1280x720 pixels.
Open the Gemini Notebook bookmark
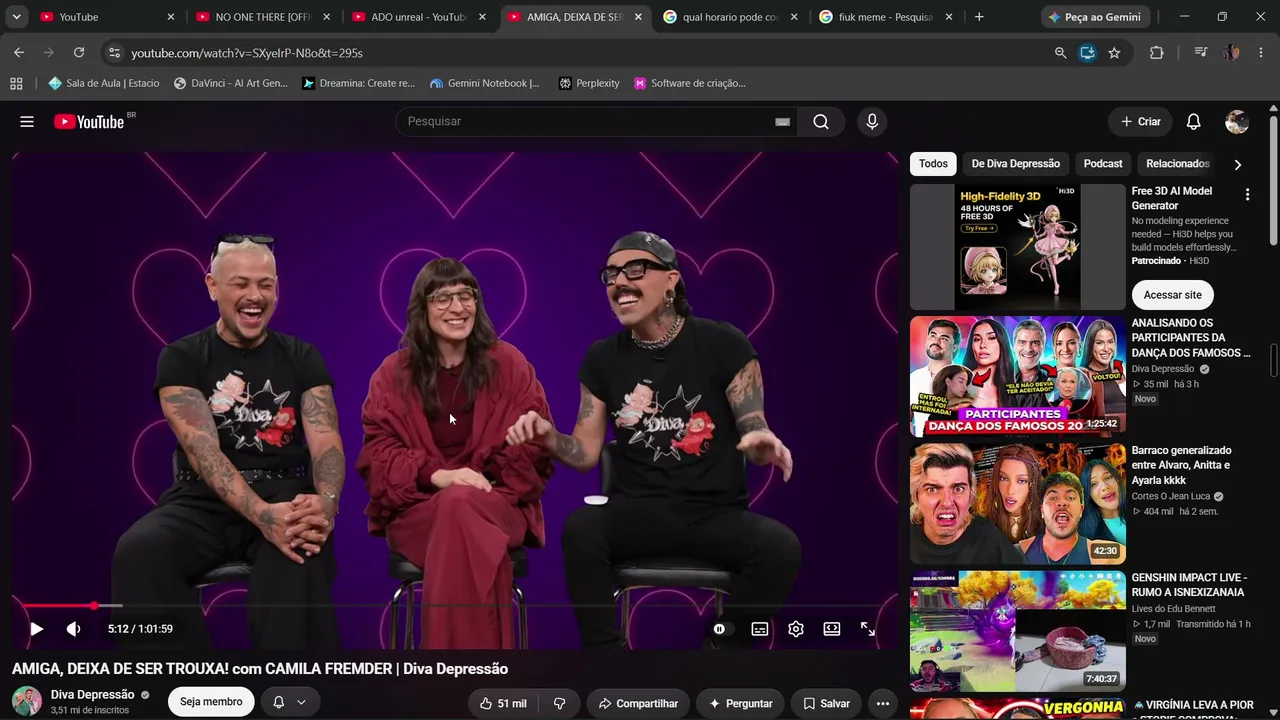click(x=485, y=83)
